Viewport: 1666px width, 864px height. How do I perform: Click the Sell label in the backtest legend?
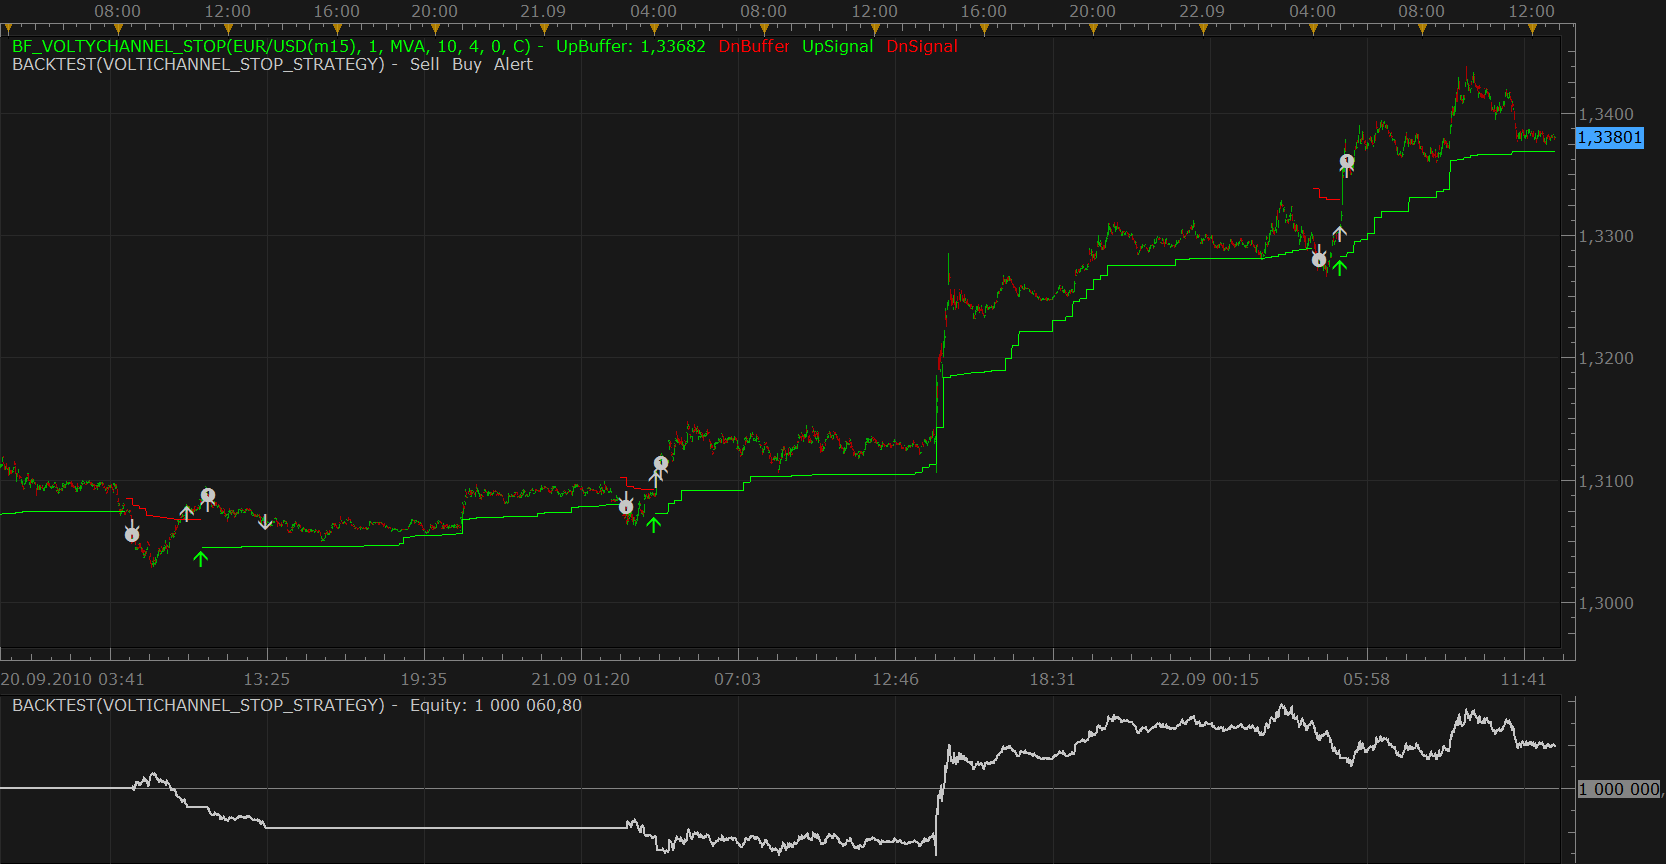tap(424, 64)
